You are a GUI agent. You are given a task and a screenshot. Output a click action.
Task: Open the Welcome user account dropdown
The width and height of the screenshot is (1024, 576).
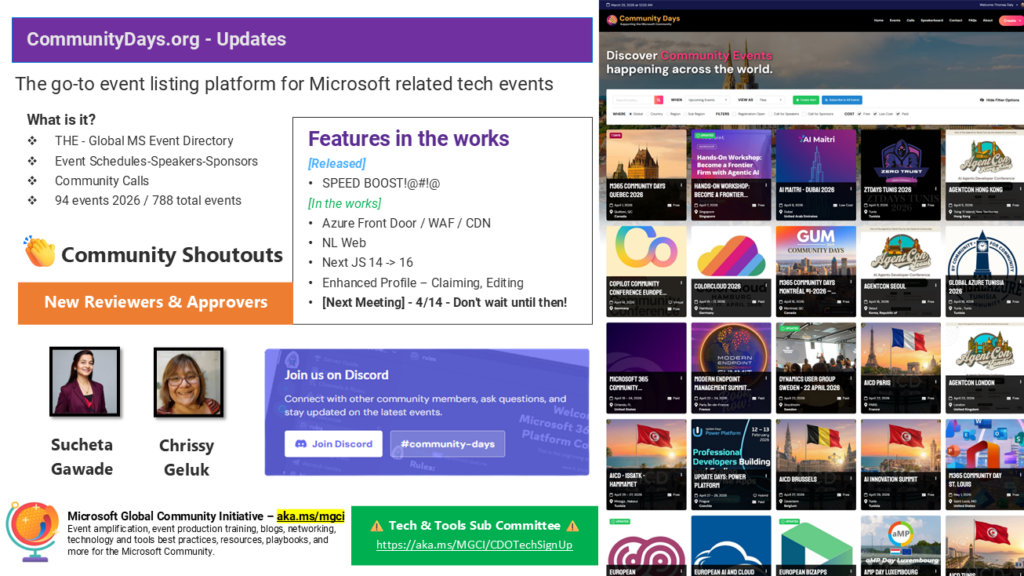click(997, 5)
